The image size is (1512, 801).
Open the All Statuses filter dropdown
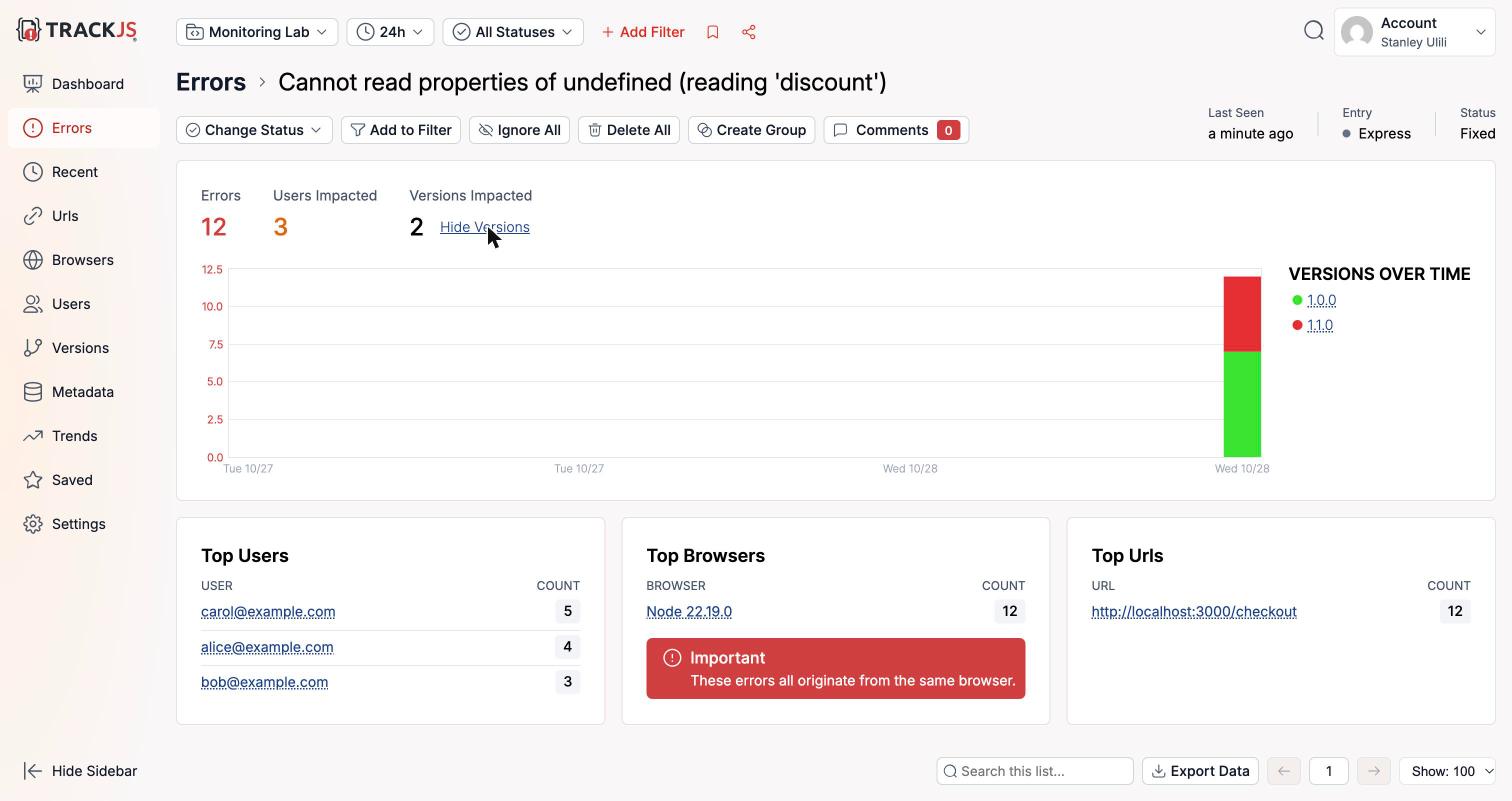click(x=513, y=32)
